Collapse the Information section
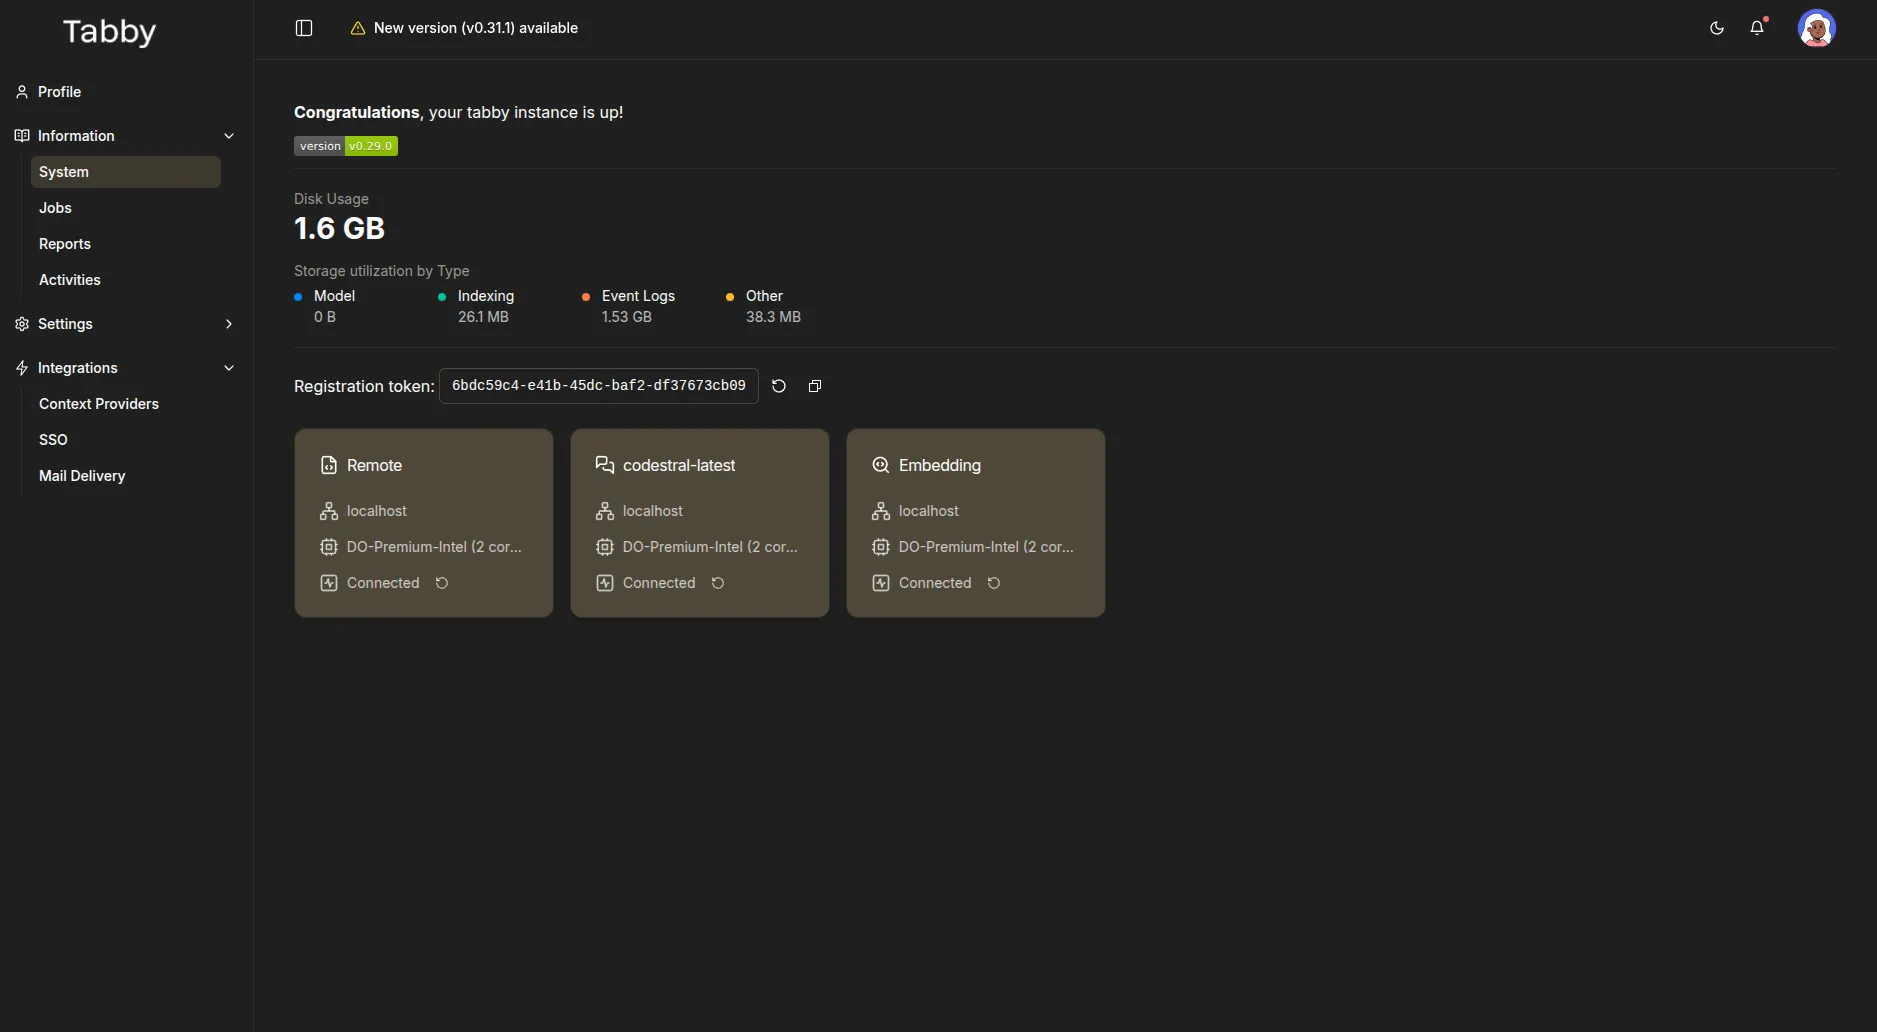1877x1032 pixels. (x=229, y=136)
